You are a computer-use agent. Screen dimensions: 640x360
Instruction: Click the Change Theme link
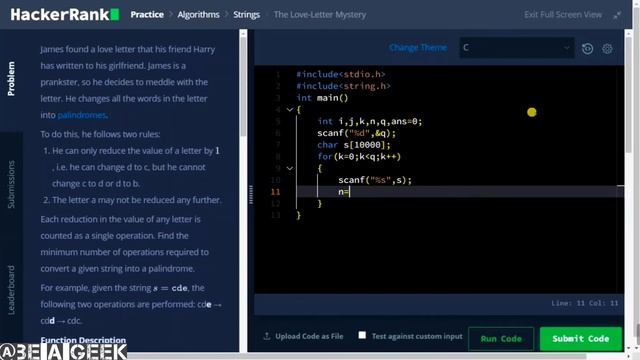pos(418,48)
